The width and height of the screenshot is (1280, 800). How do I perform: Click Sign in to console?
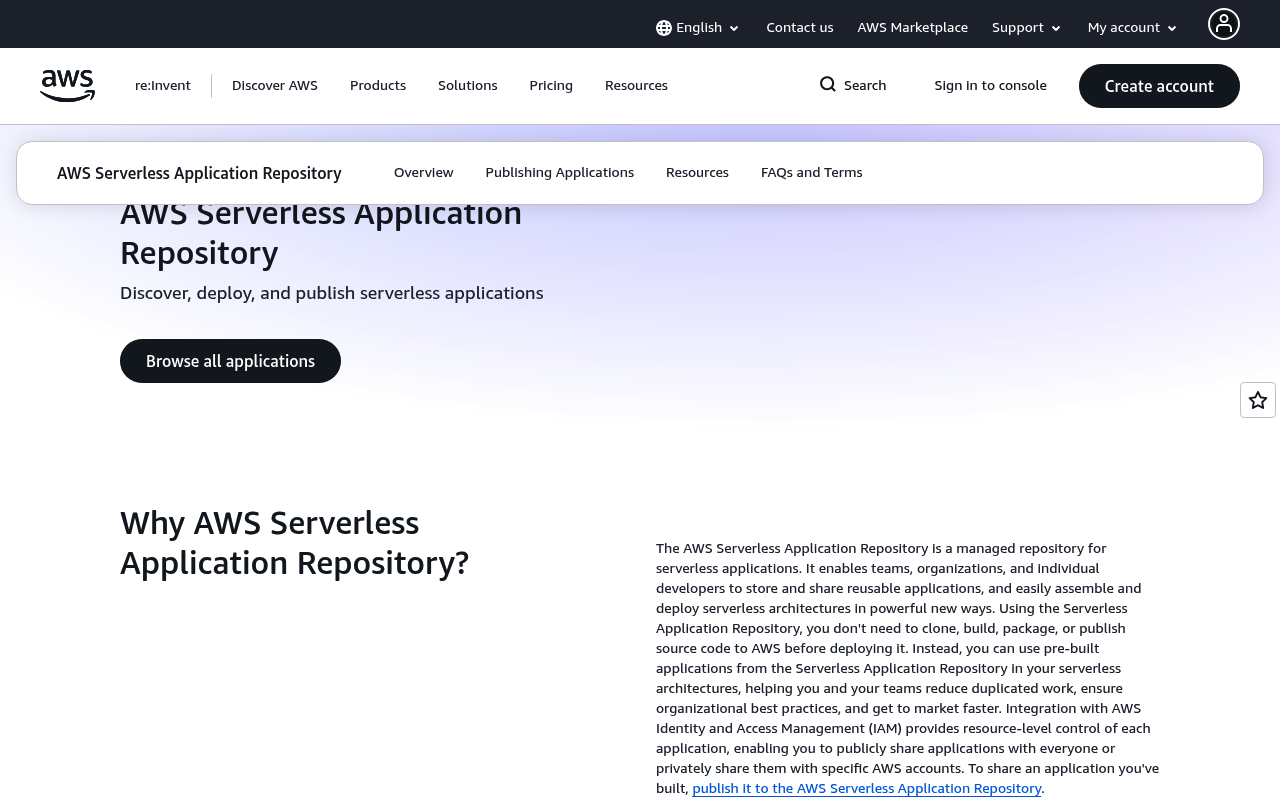point(991,86)
